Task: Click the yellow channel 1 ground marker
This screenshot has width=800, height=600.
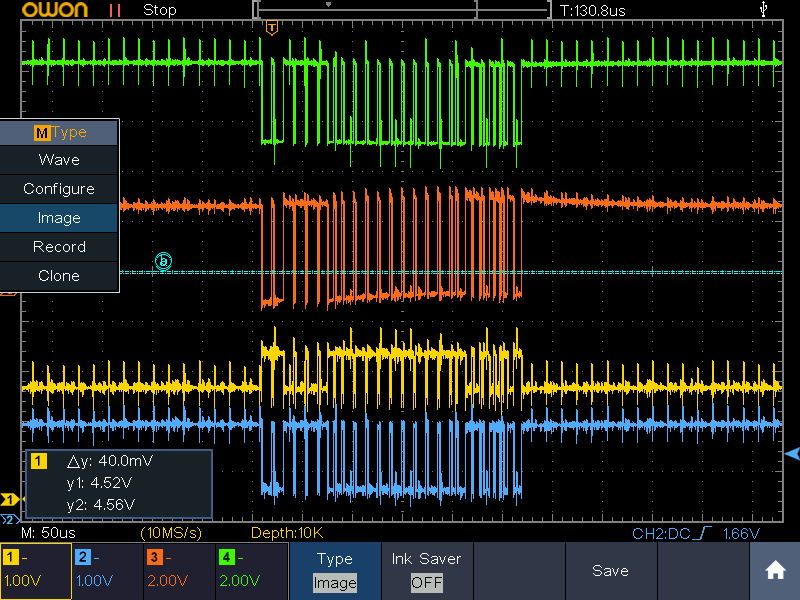Action: [10, 499]
